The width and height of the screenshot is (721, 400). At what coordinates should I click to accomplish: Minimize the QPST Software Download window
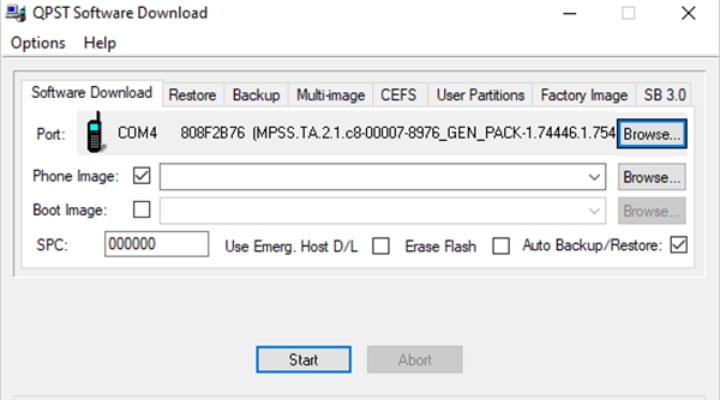[570, 13]
